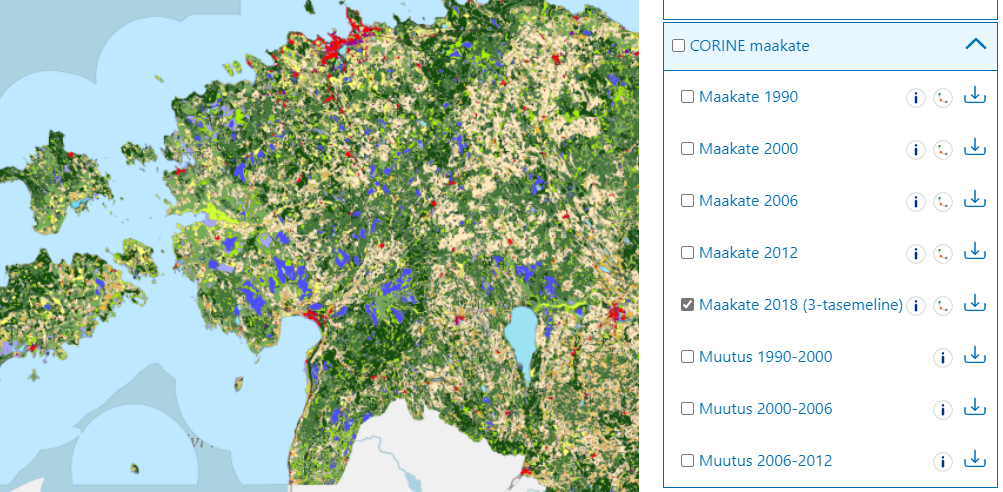
Task: Enable the Maakate 2006 checkbox
Action: coord(687,200)
